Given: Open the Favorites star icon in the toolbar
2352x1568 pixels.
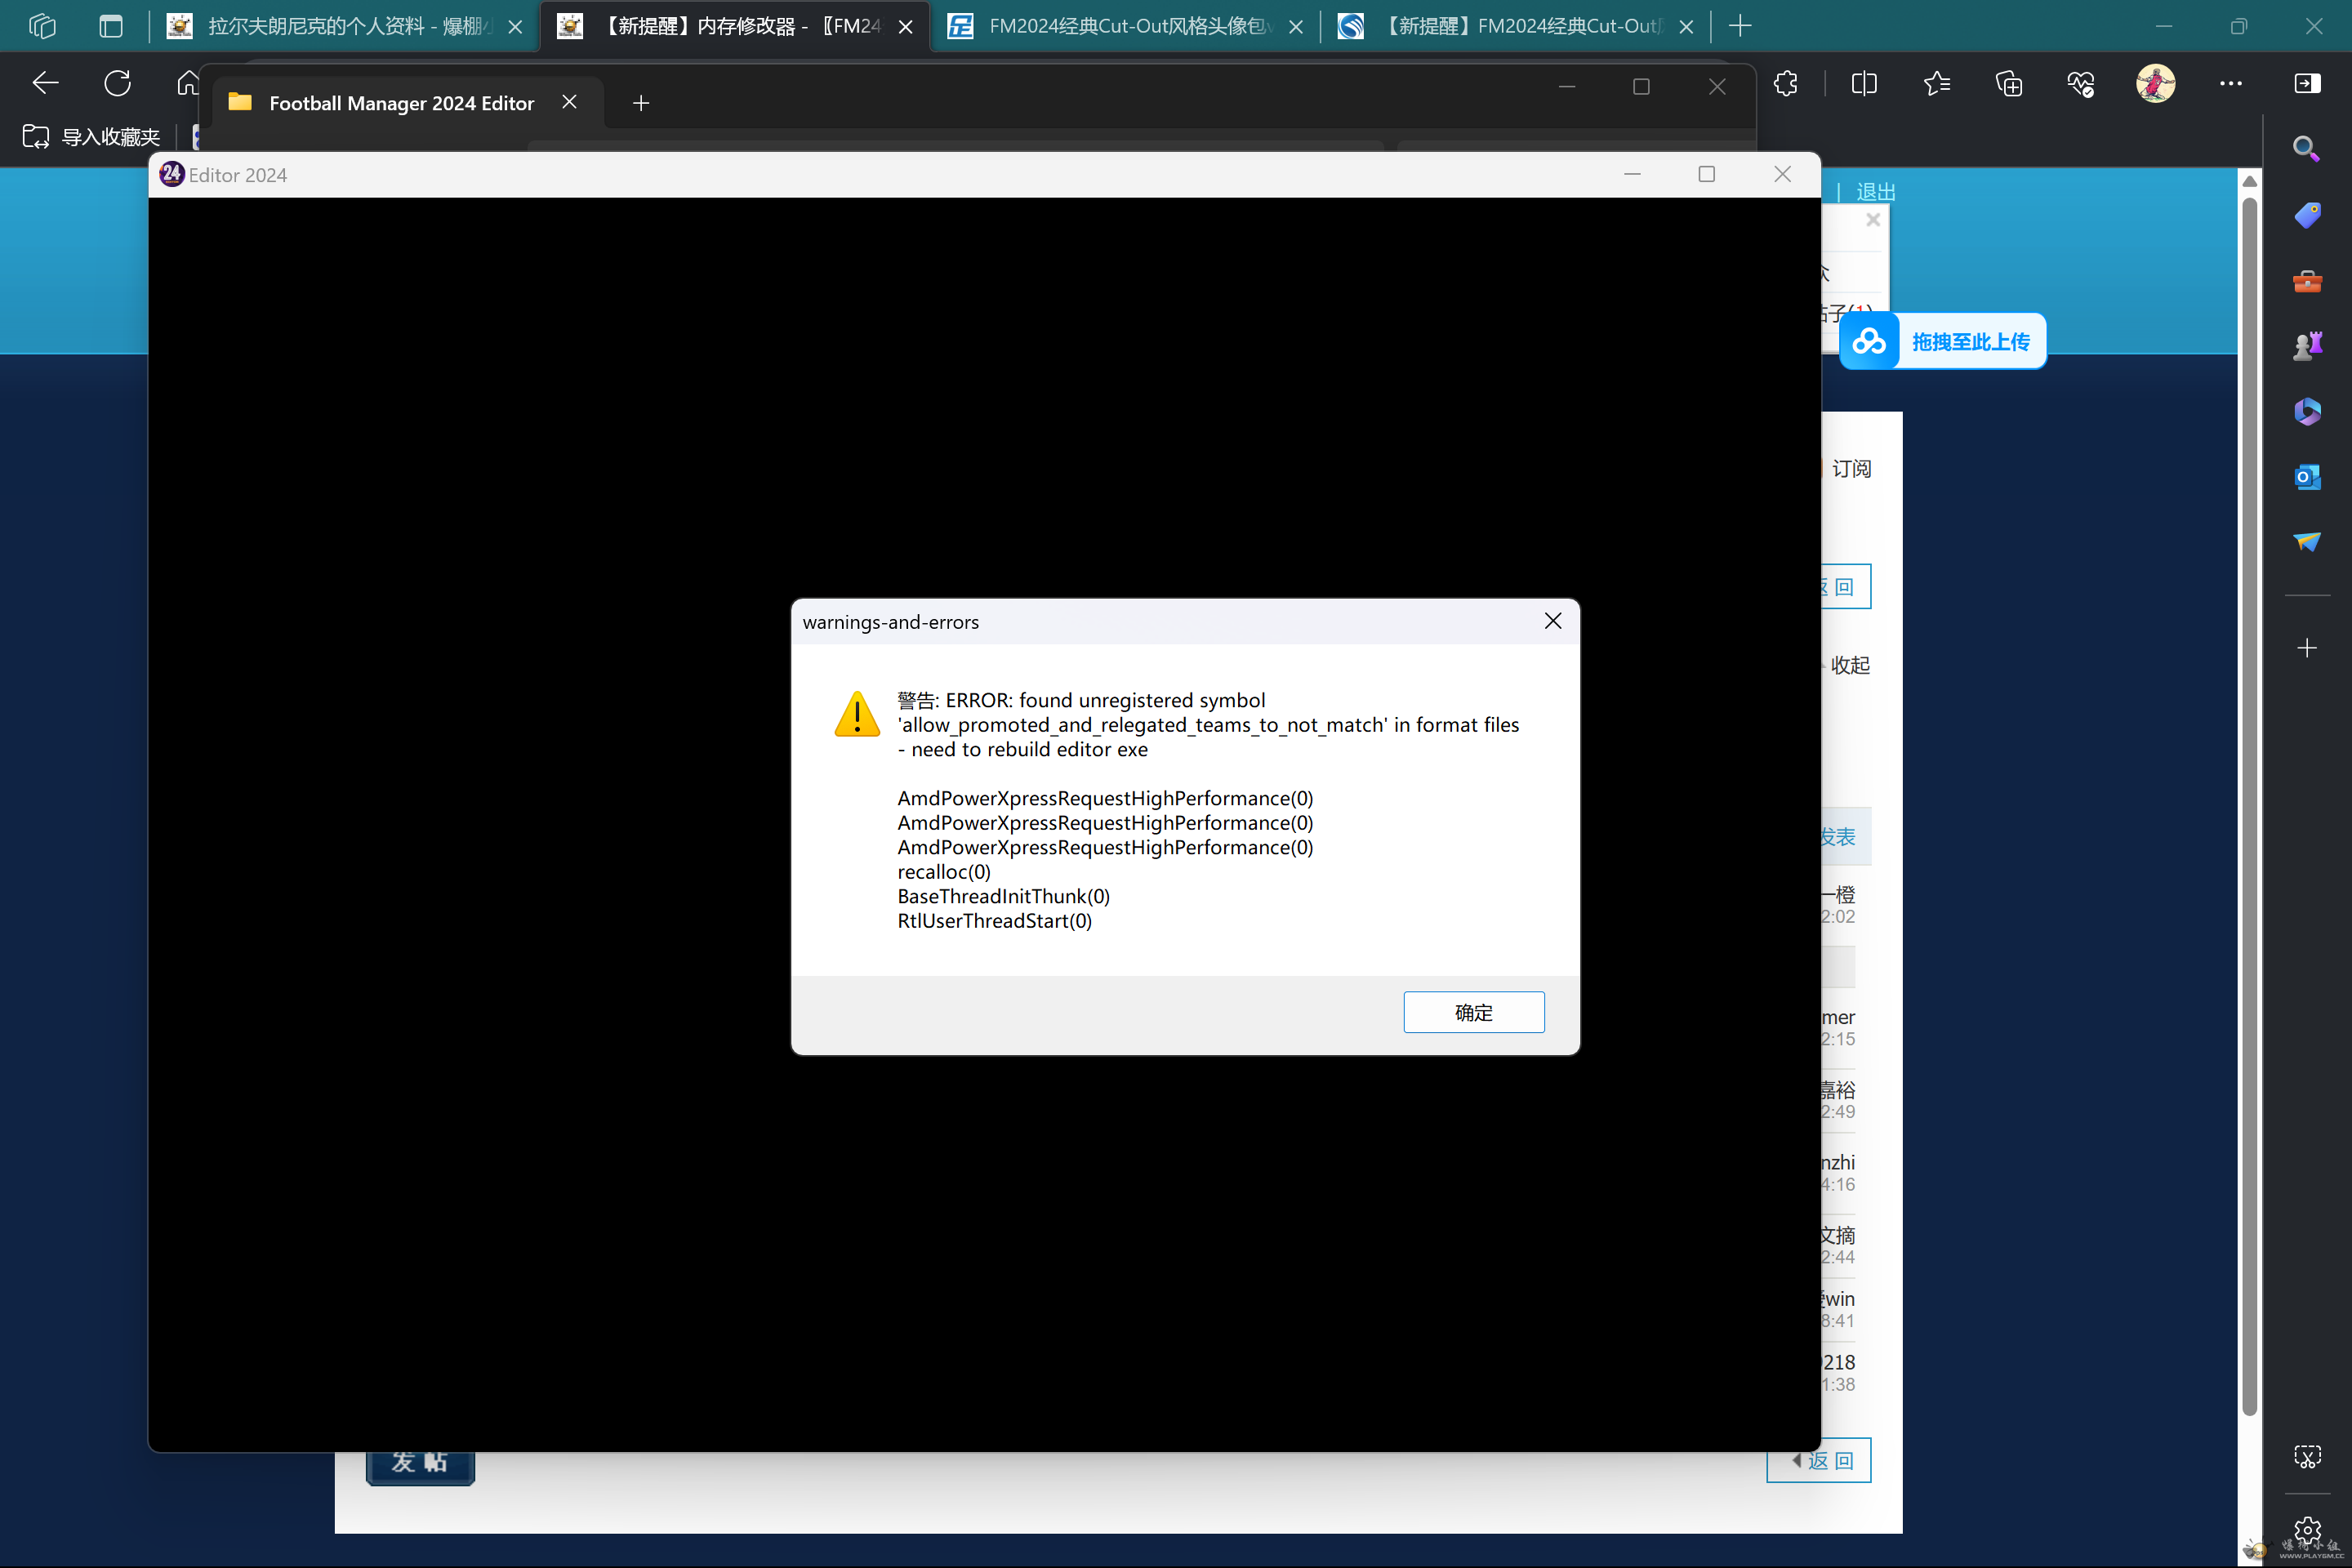Looking at the screenshot, I should coord(1936,83).
